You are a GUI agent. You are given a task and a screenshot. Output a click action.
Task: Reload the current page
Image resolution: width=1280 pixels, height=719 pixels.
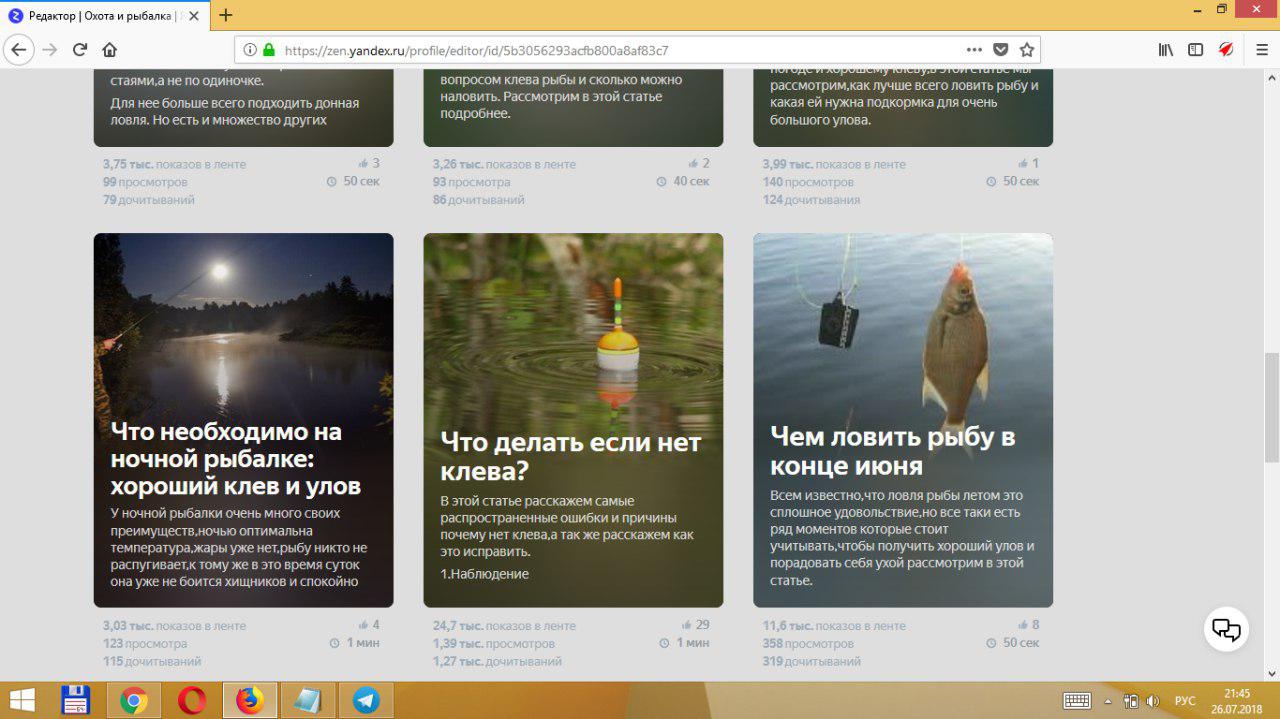(x=80, y=49)
